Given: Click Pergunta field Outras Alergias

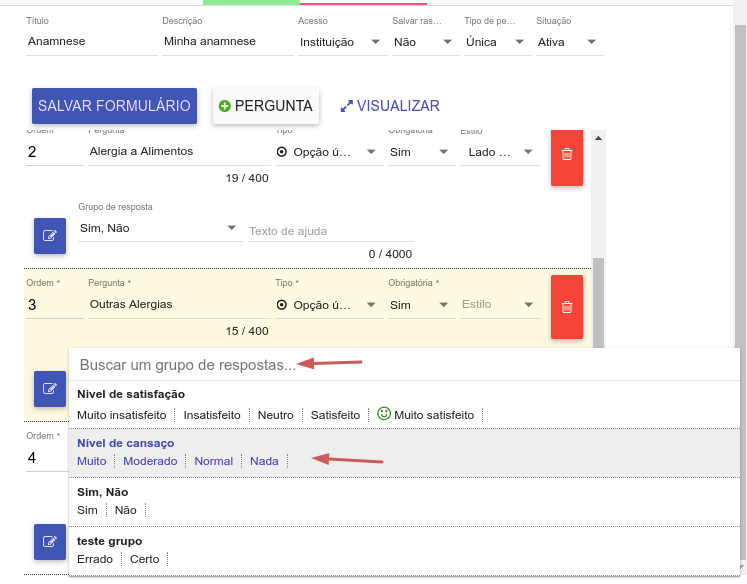Looking at the screenshot, I should point(179,304).
